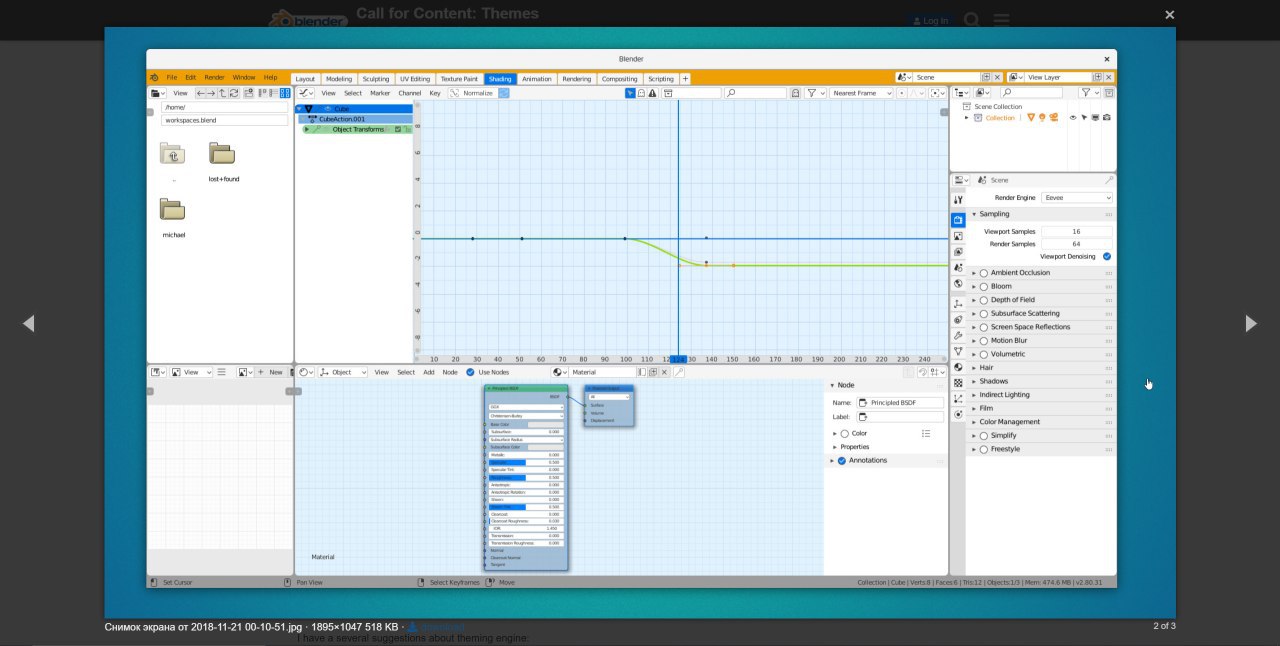1280x646 pixels.
Task: Go to previous image in lightbox
Action: tap(28, 323)
